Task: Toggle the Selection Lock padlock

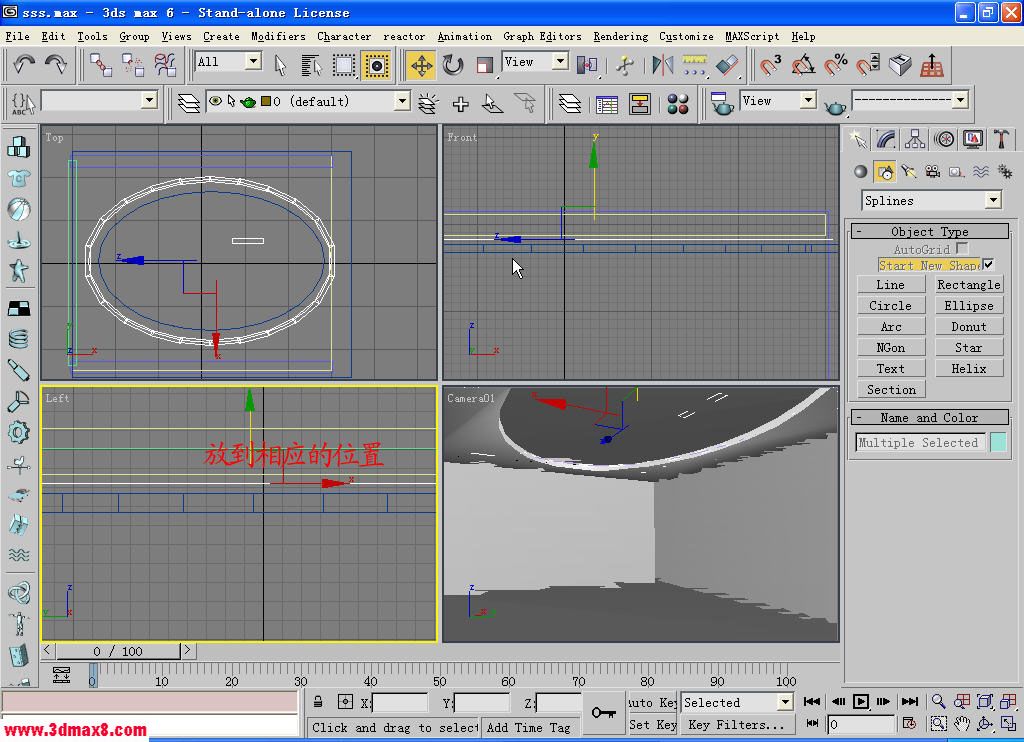Action: point(317,702)
